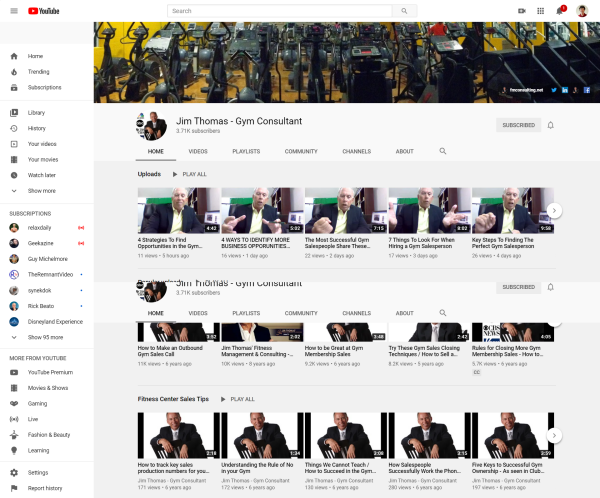Open Trending in sidebar

(x=47, y=72)
